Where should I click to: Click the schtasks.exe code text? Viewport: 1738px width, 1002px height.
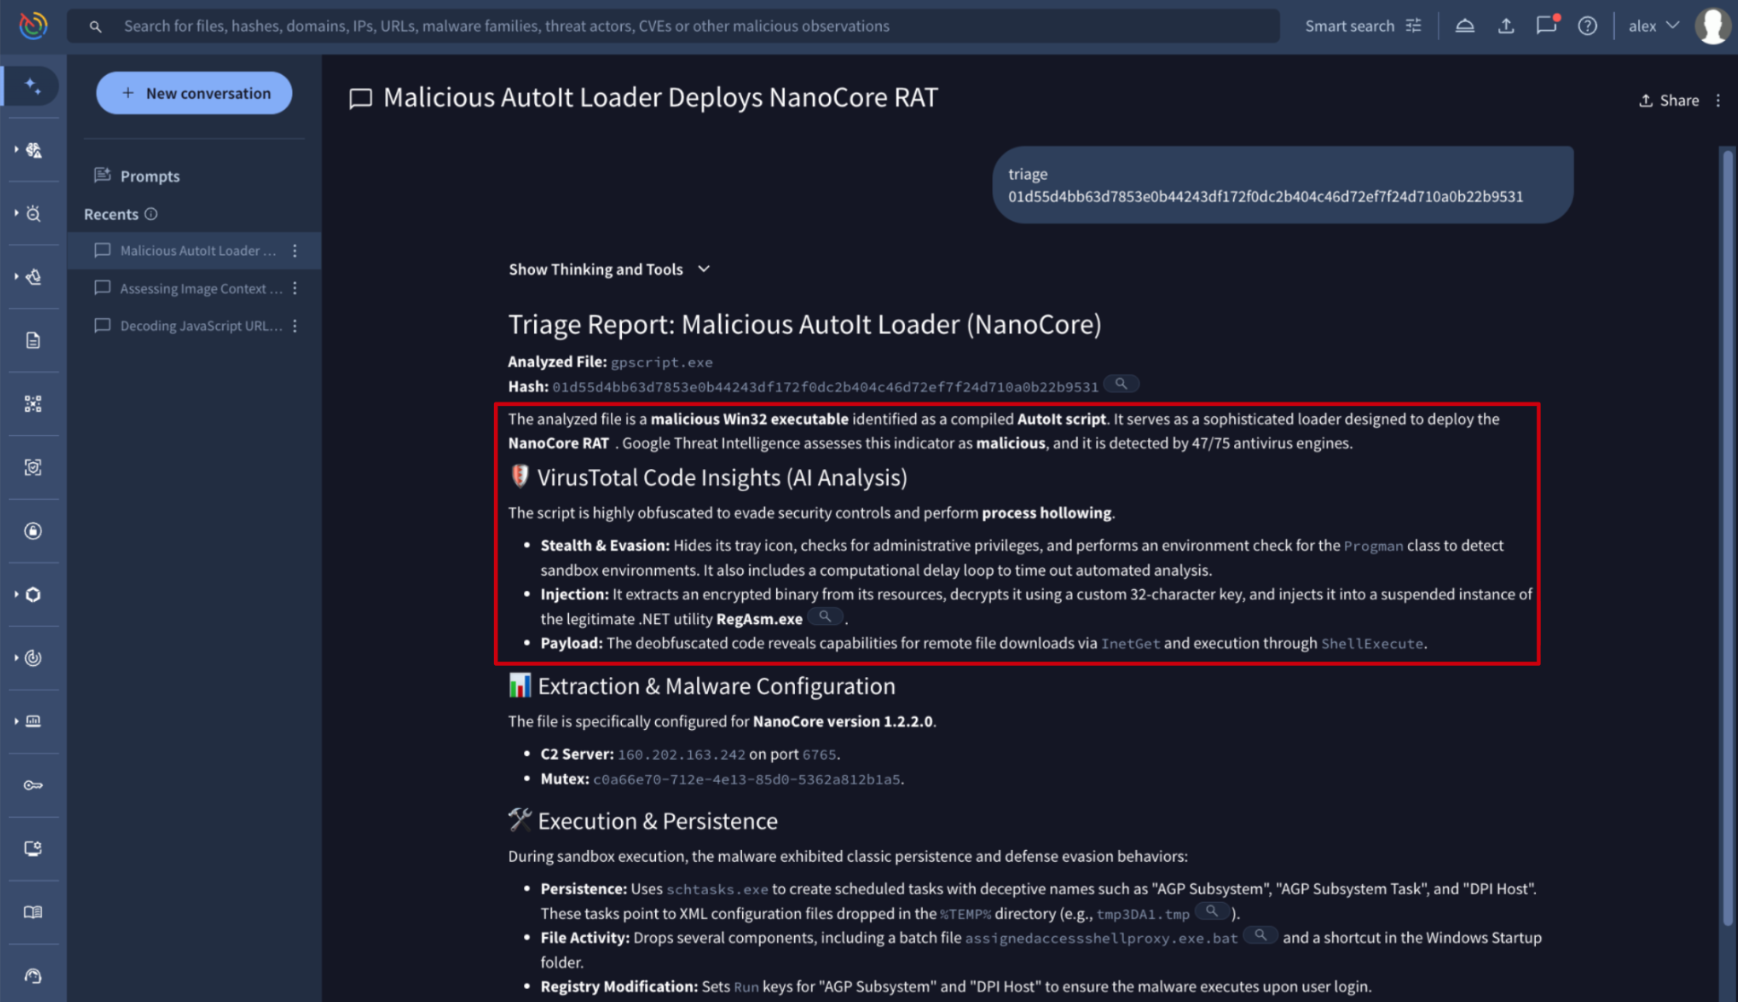tap(717, 889)
